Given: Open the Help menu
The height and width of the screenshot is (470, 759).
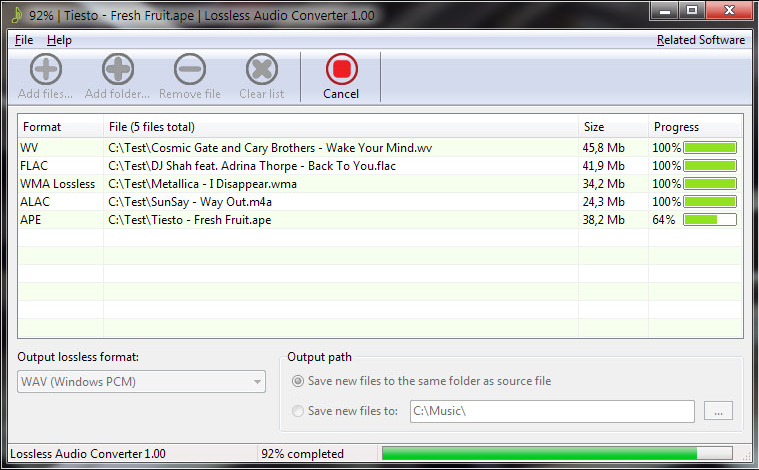Looking at the screenshot, I should coord(59,40).
